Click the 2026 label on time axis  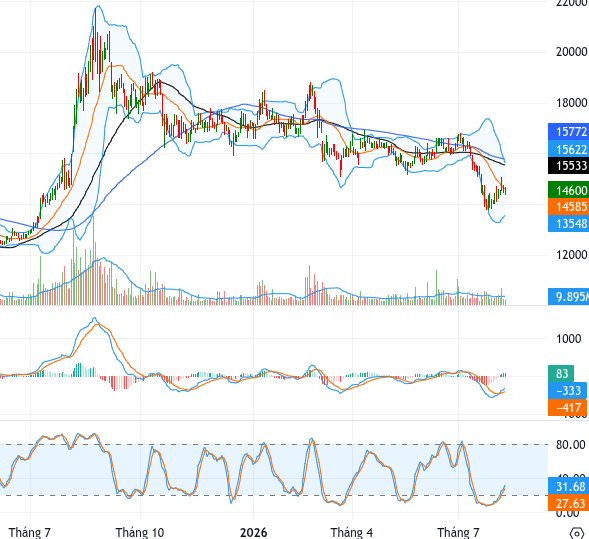(x=254, y=532)
